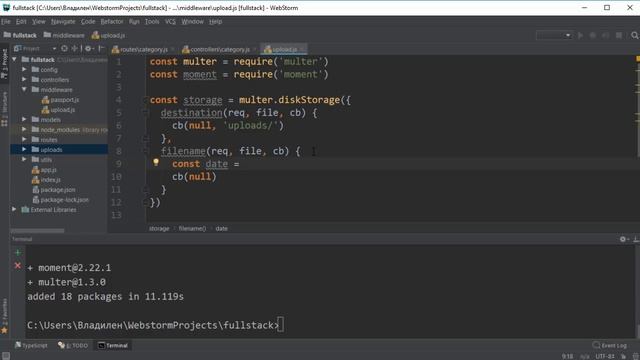Click the upload.js breadcrumb in navigation bar
The height and width of the screenshot is (360, 640).
pyautogui.click(x=108, y=36)
